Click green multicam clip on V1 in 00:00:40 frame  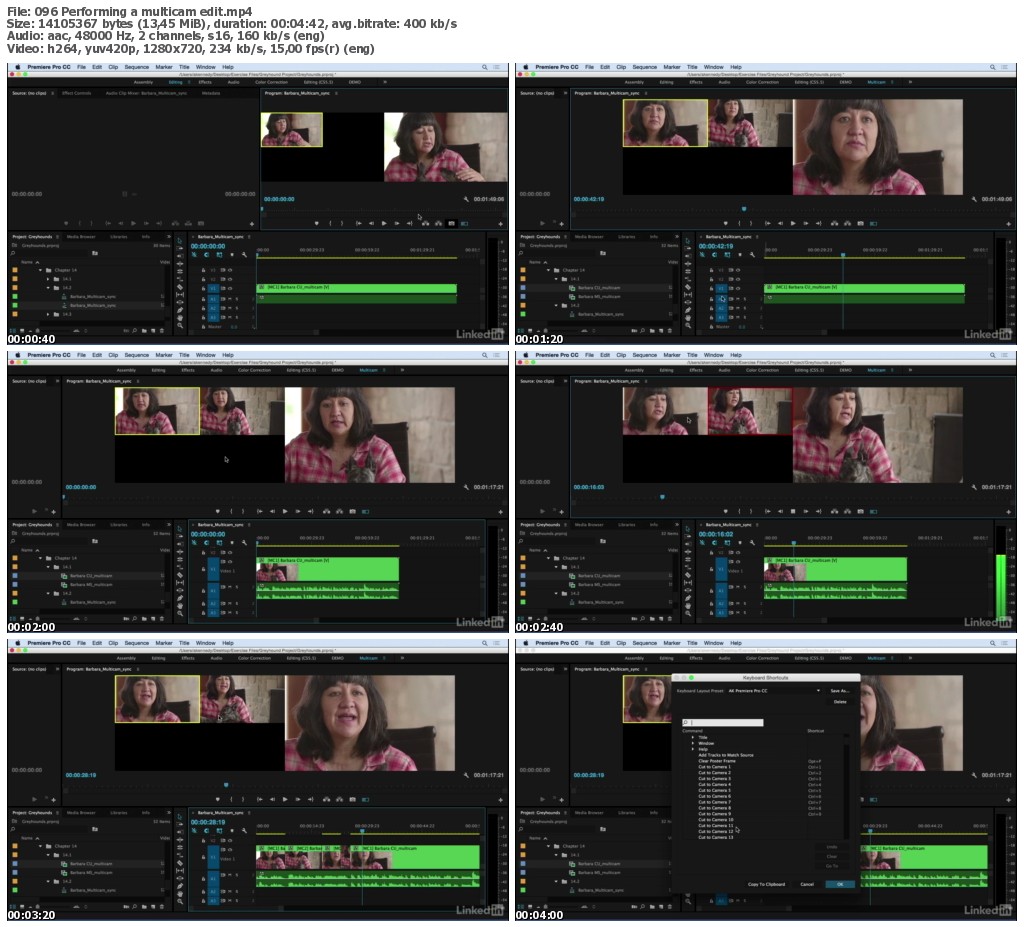(357, 288)
